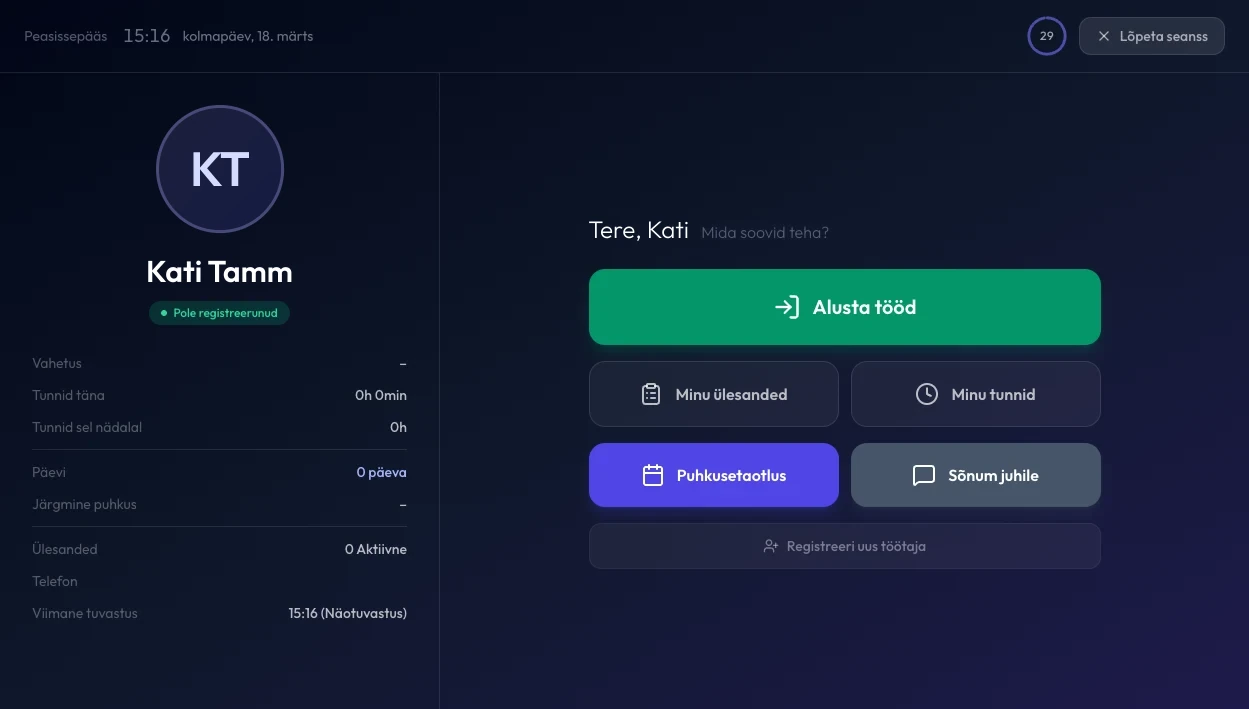
Task: Start work with the Alusta tööd button
Action: (845, 307)
